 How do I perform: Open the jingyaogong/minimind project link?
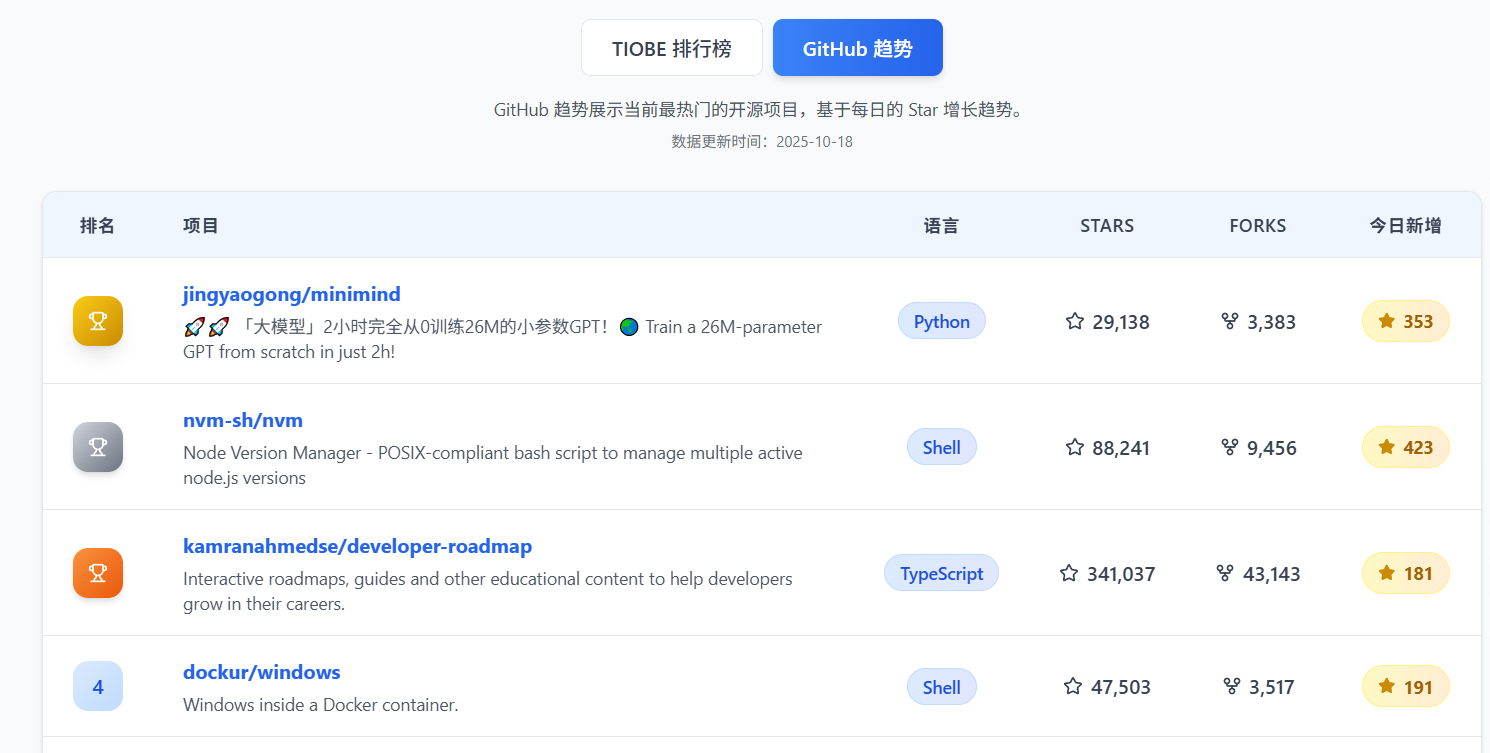292,294
